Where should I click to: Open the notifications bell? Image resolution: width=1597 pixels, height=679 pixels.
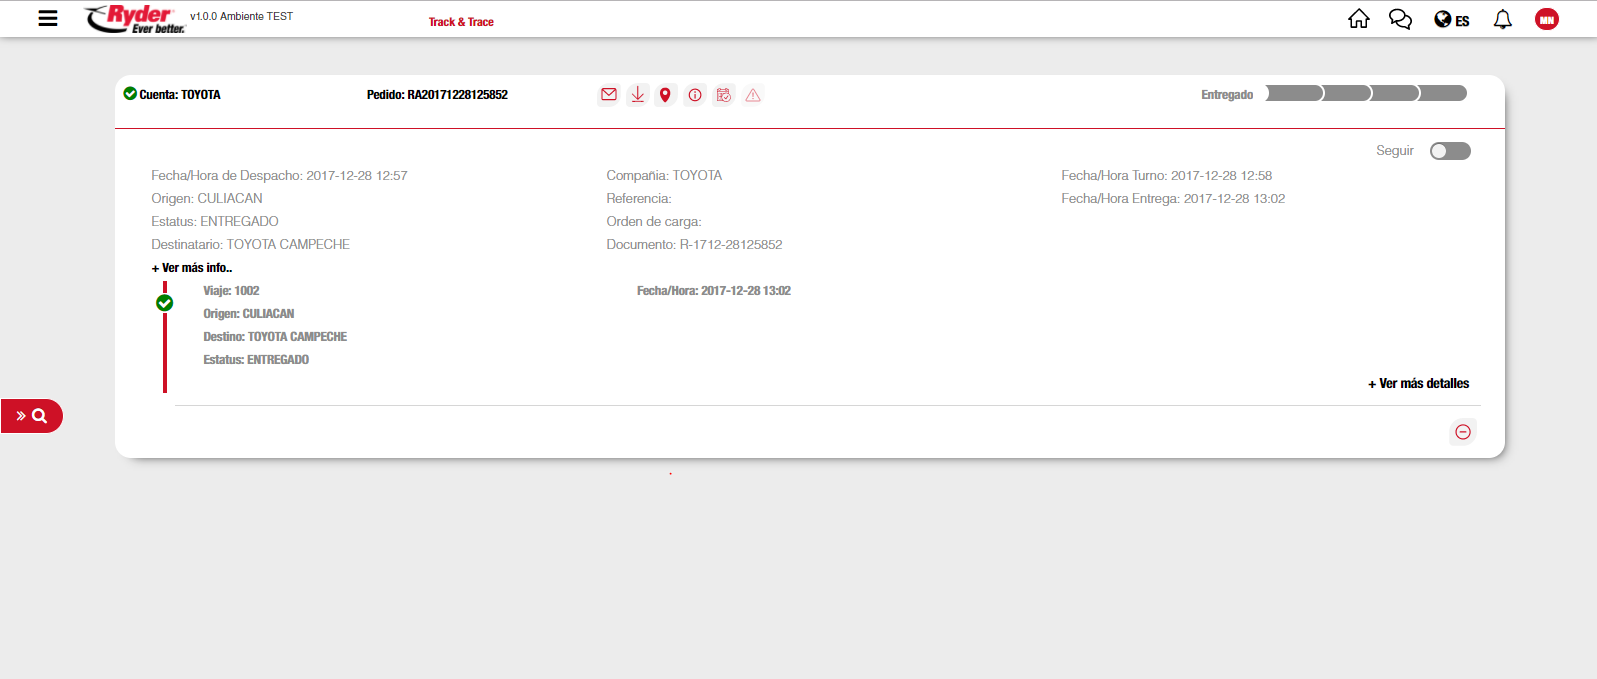coord(1502,19)
